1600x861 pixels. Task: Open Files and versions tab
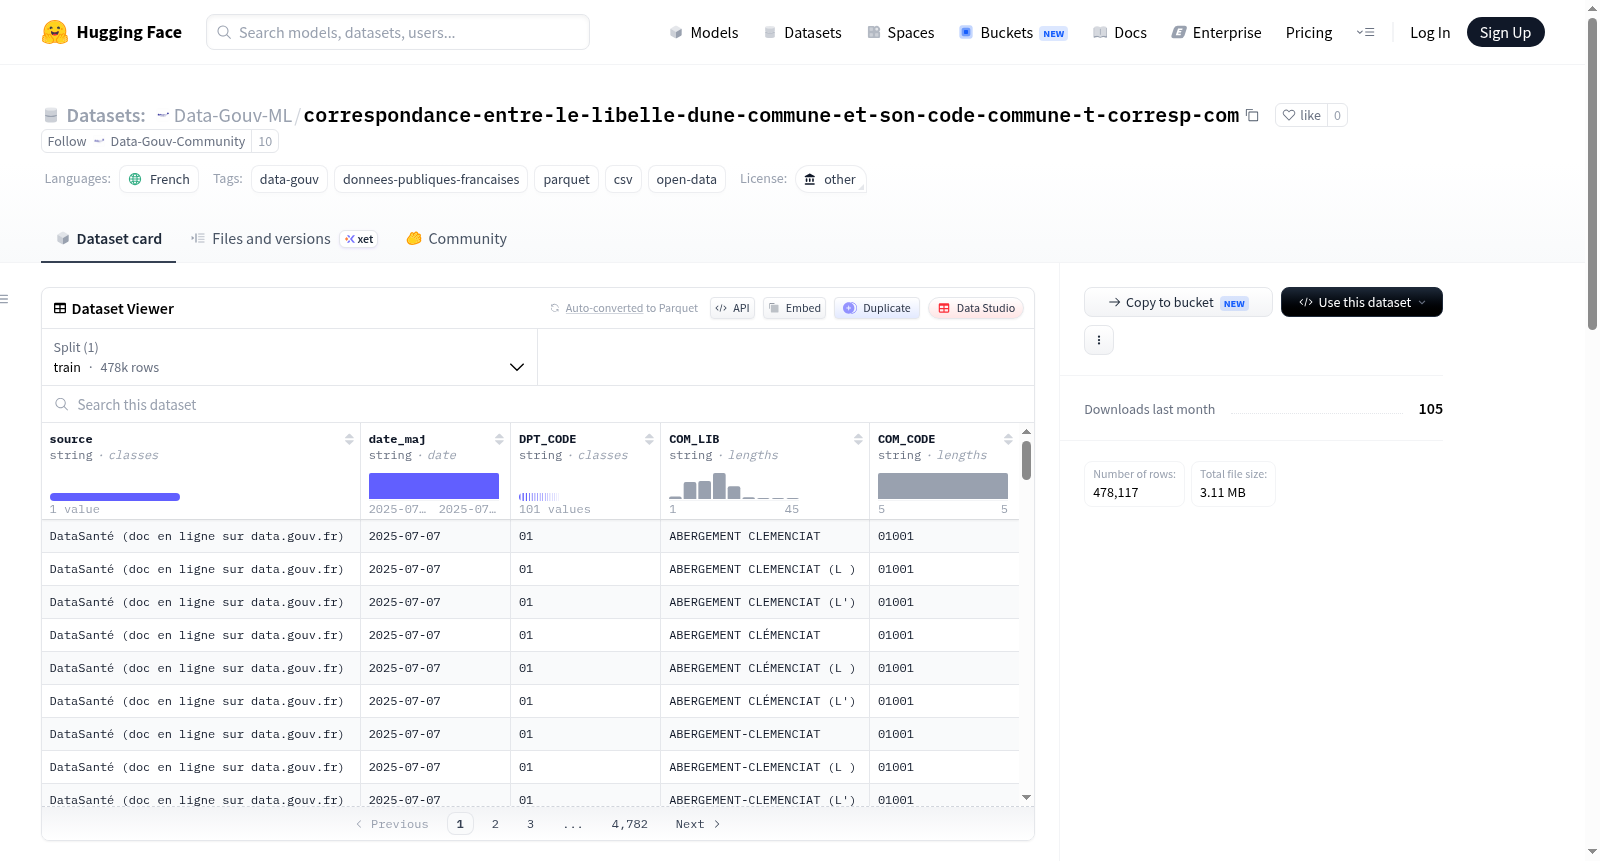[283, 239]
